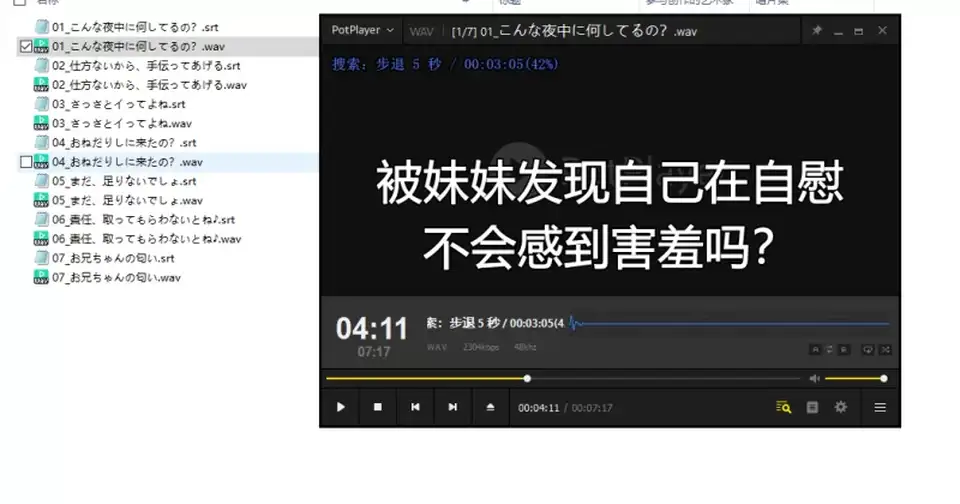Select file 05_まだ、足りないでしょ.srt

click(124, 181)
